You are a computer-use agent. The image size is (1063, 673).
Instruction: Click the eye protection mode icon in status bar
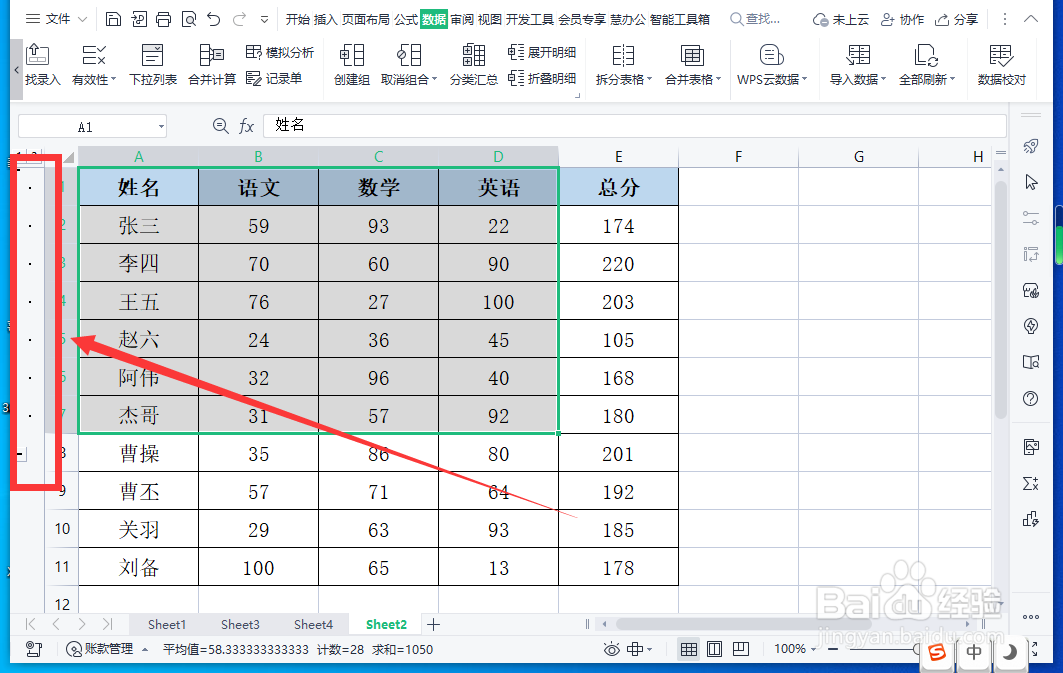pyautogui.click(x=611, y=649)
